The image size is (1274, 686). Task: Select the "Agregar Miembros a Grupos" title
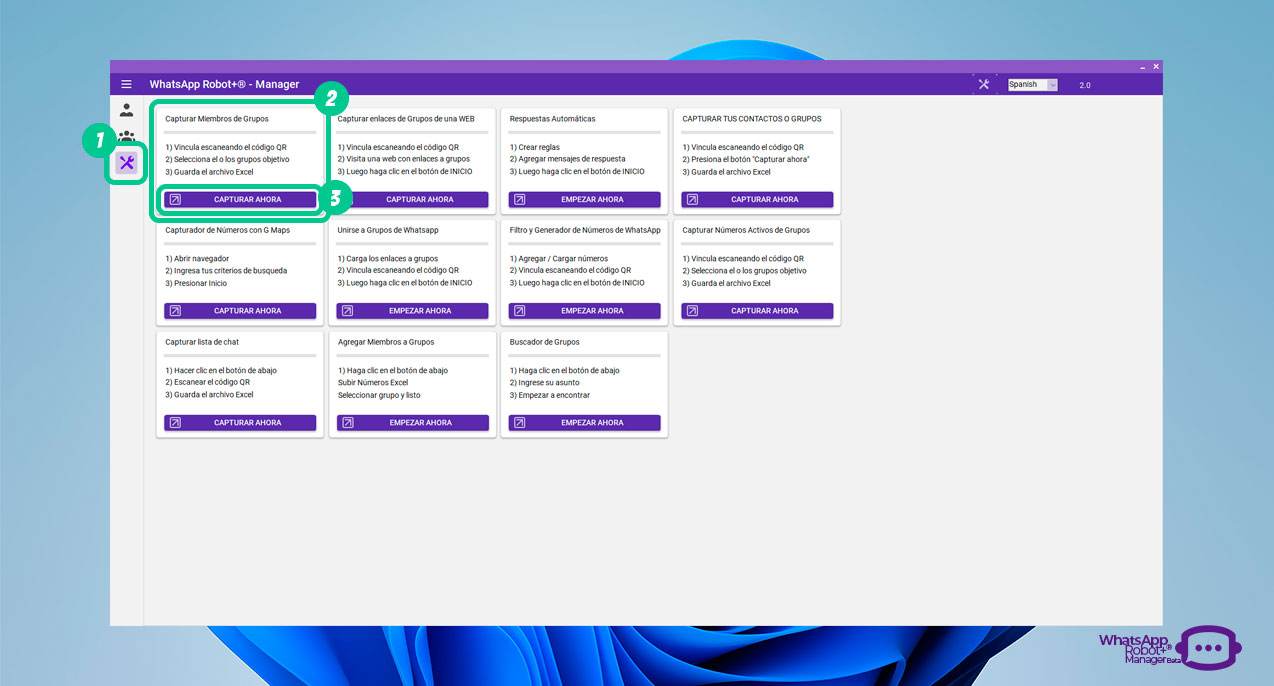(386, 342)
